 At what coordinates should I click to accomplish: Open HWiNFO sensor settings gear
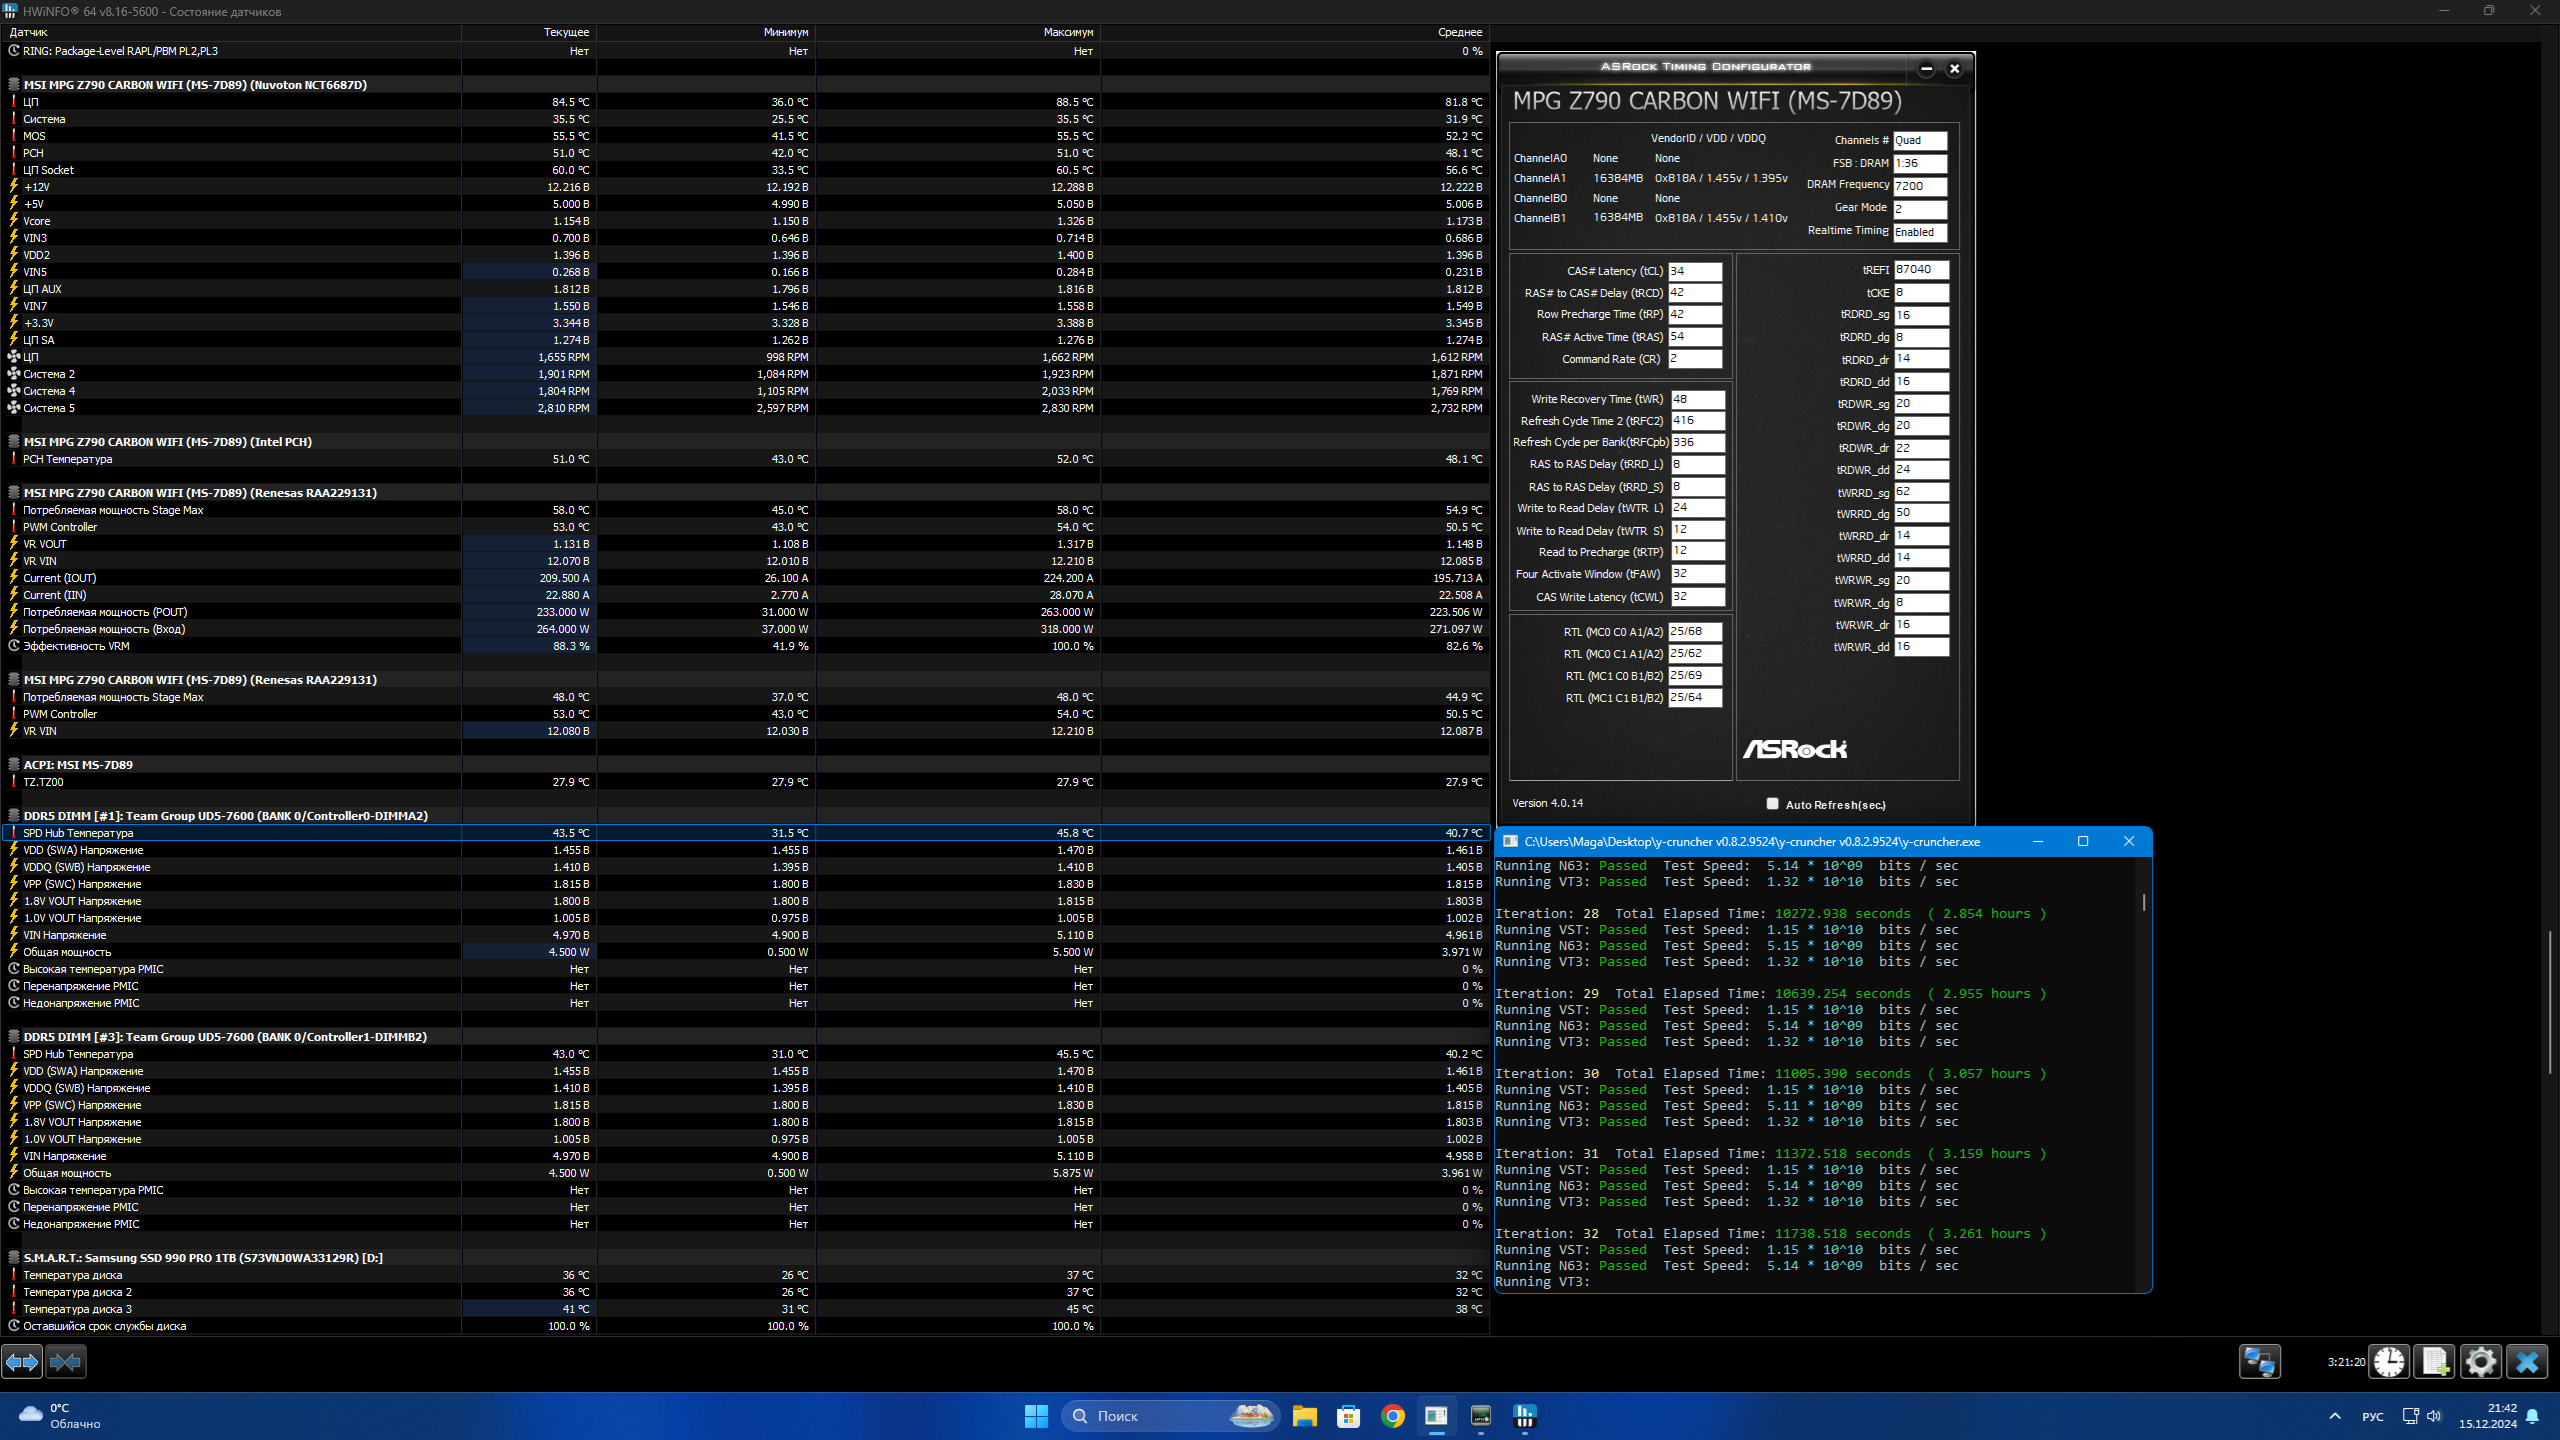(x=2481, y=1361)
